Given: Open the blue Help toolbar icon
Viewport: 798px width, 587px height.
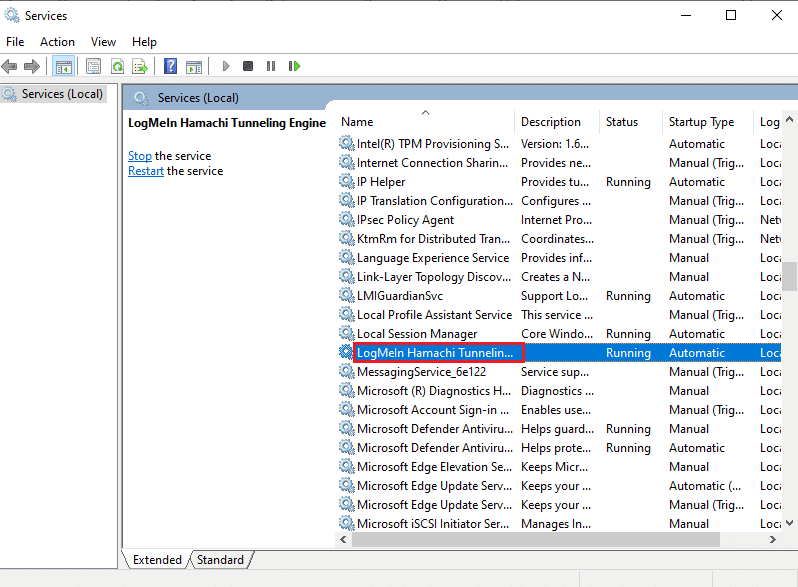Looking at the screenshot, I should point(170,66).
